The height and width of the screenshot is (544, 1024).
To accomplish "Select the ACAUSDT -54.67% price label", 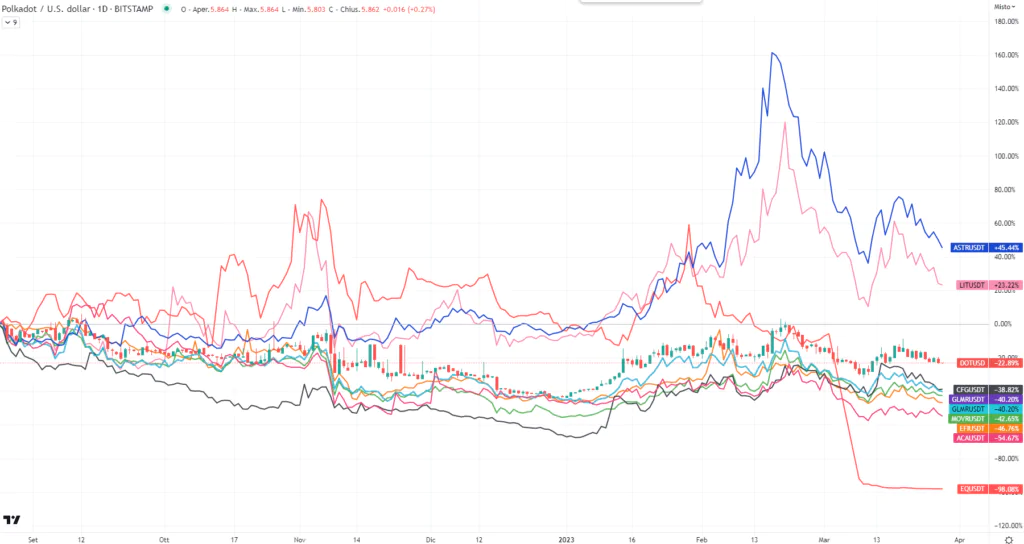I will pyautogui.click(x=987, y=438).
